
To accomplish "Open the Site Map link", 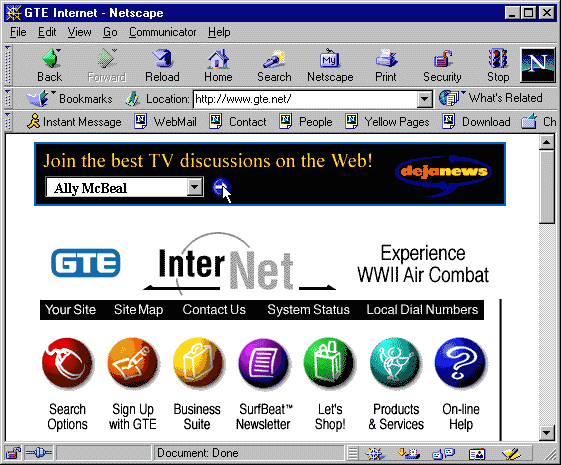I will 138,309.
